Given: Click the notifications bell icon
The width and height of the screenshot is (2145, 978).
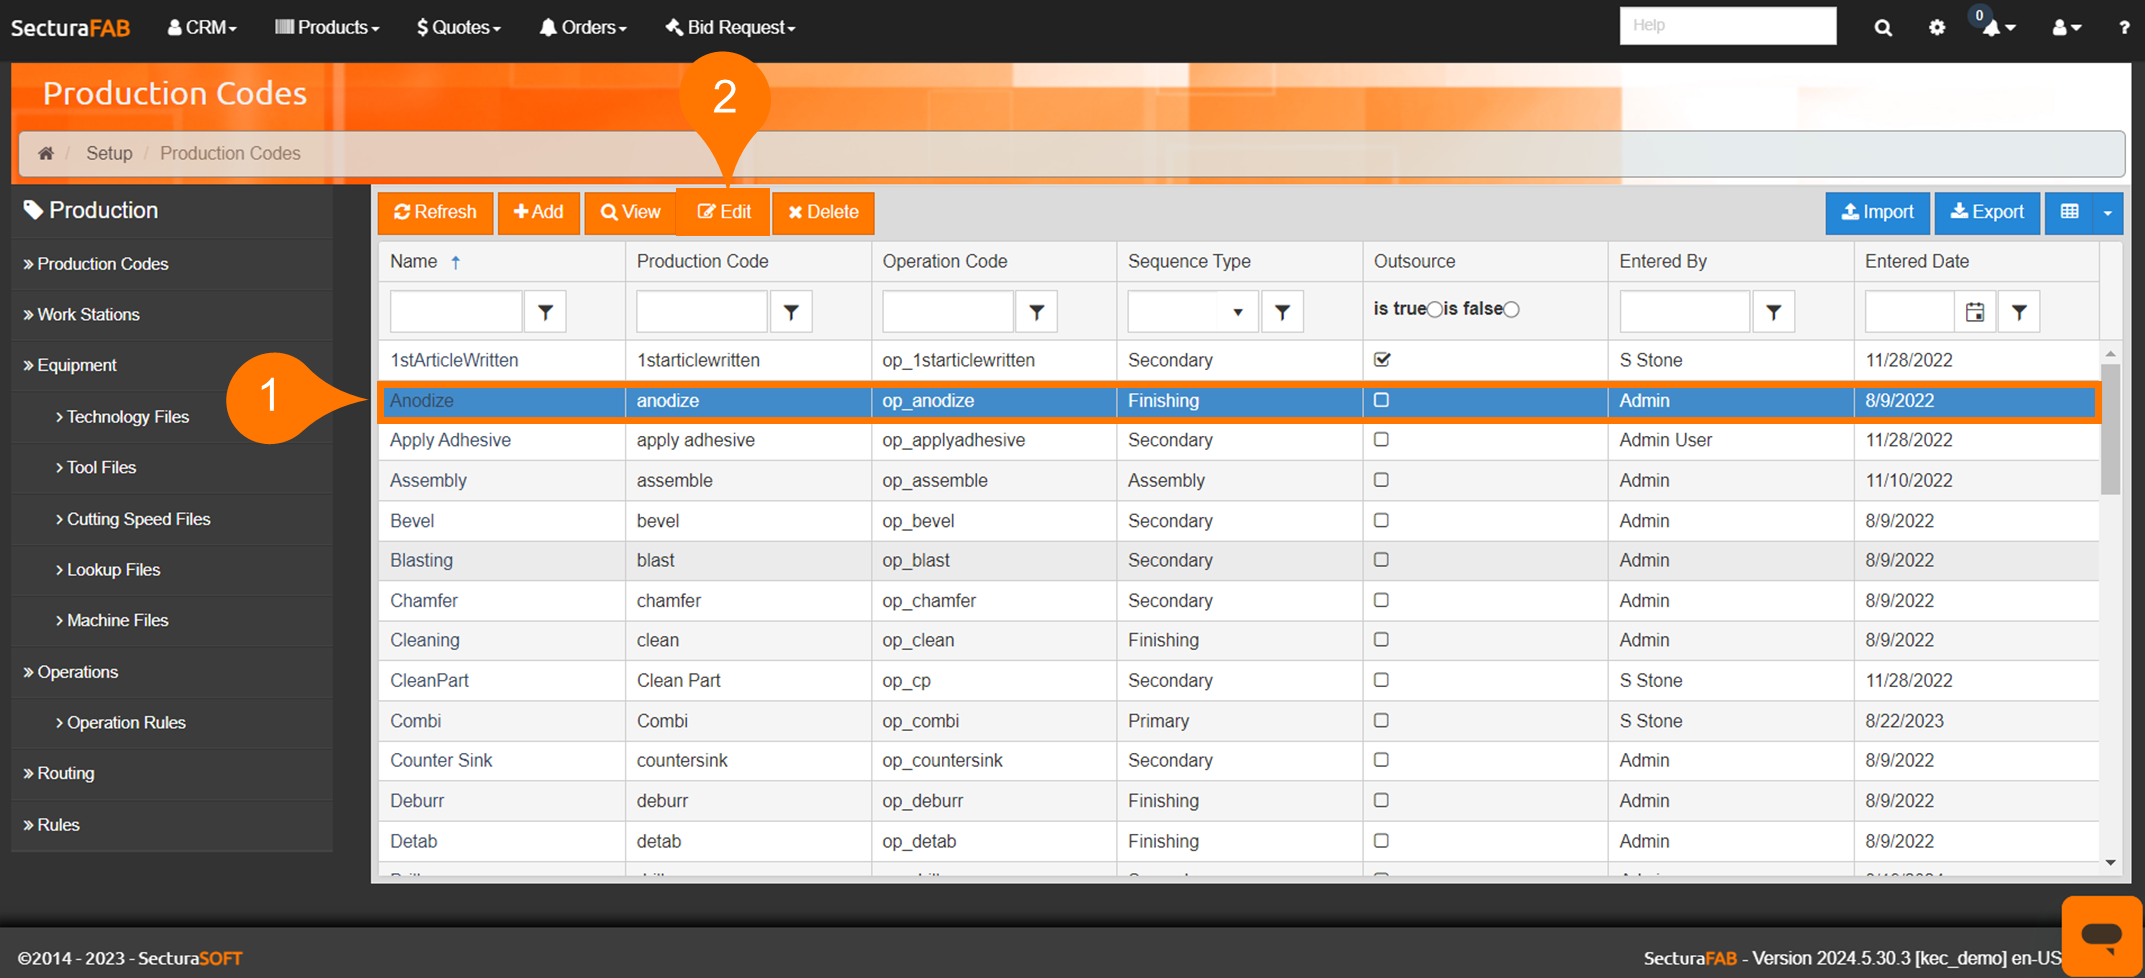Looking at the screenshot, I should (x=1993, y=28).
